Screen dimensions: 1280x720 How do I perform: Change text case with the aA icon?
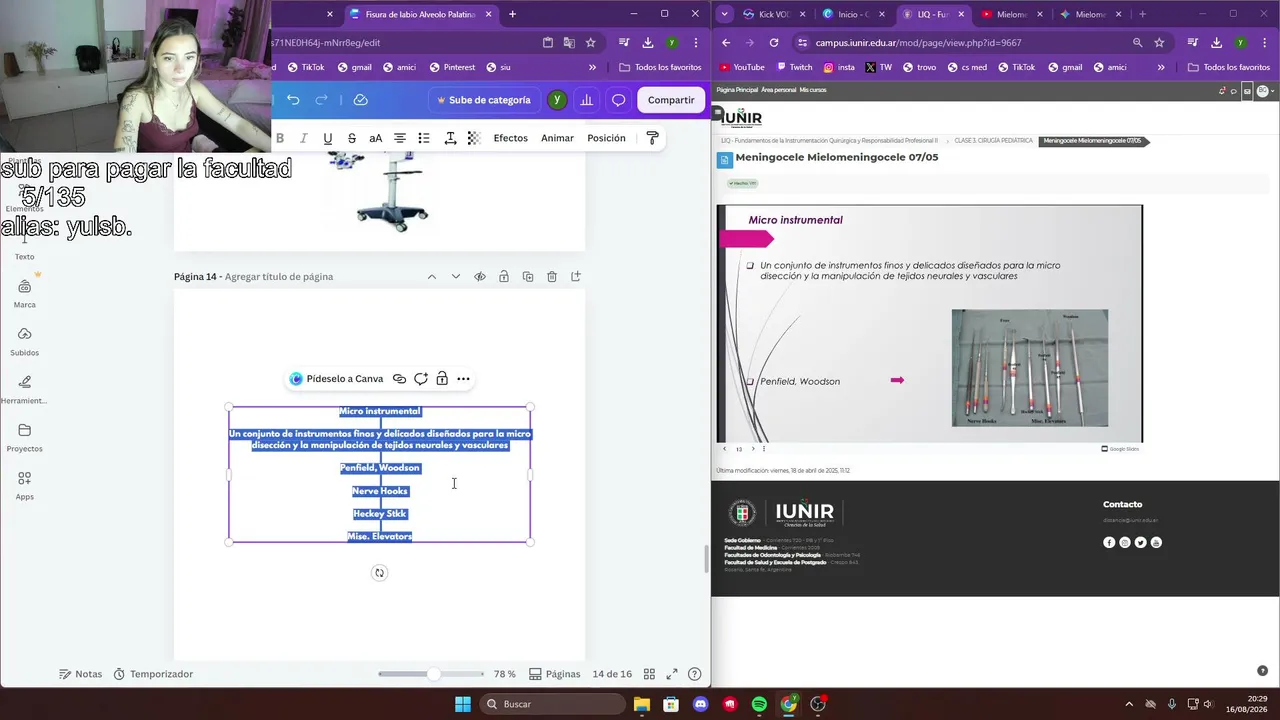(376, 138)
